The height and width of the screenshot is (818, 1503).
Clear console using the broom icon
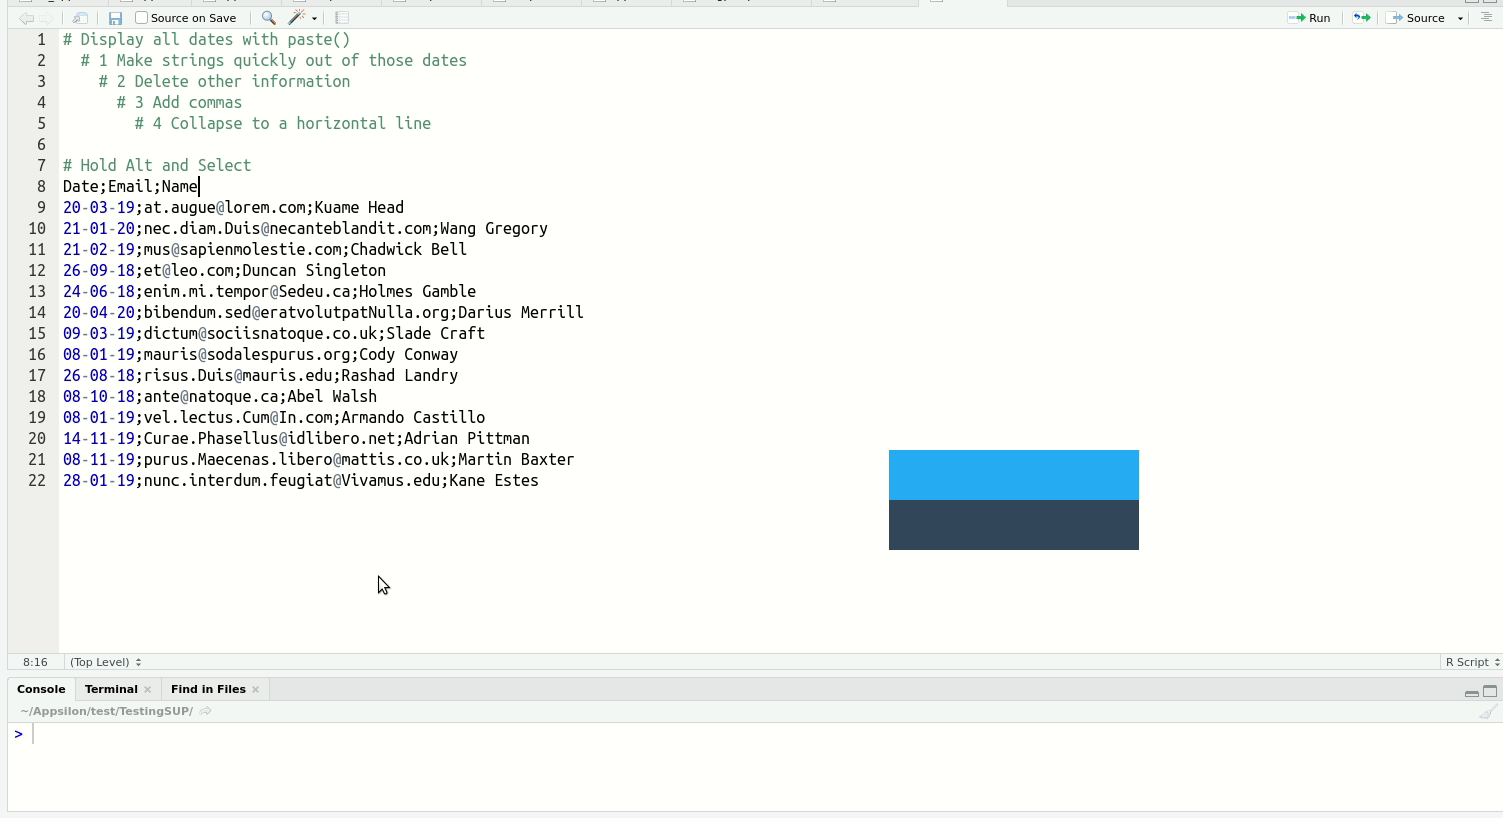(x=1488, y=712)
